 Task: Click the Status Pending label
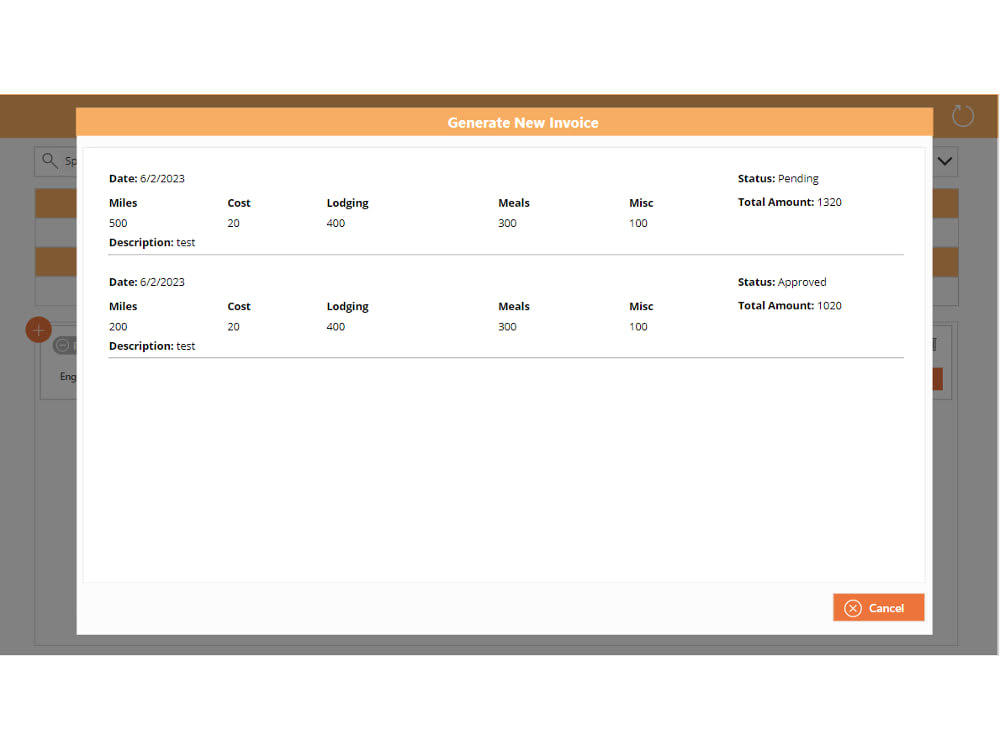[x=777, y=178]
